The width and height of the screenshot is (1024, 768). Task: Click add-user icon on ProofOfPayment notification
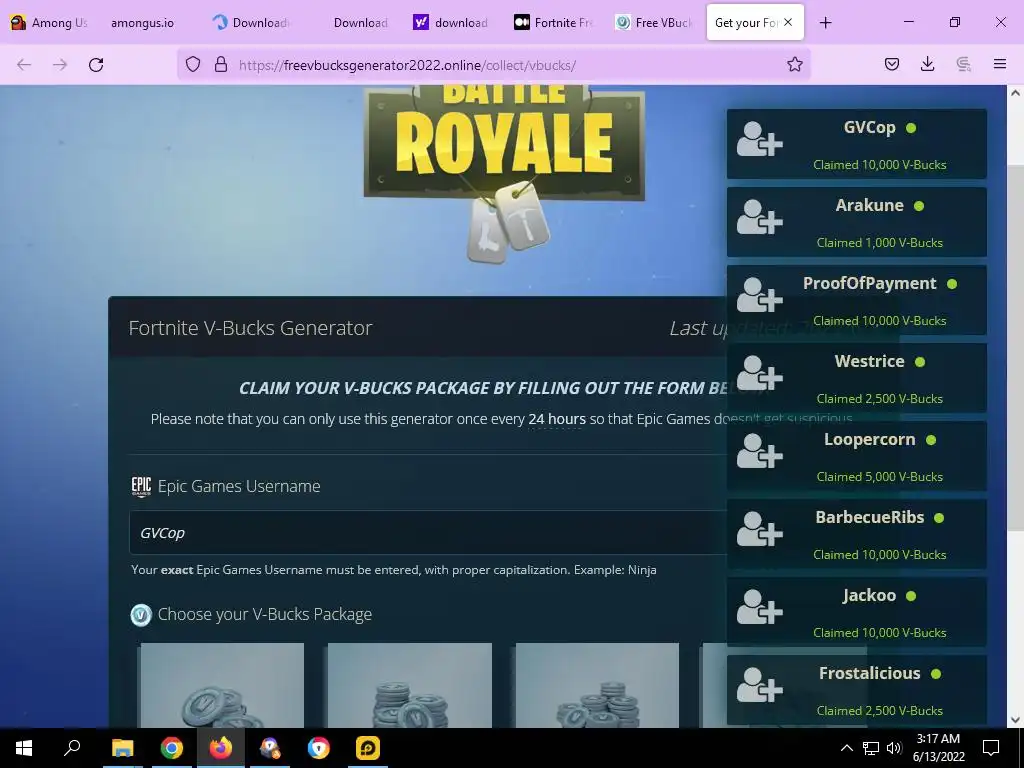[760, 295]
